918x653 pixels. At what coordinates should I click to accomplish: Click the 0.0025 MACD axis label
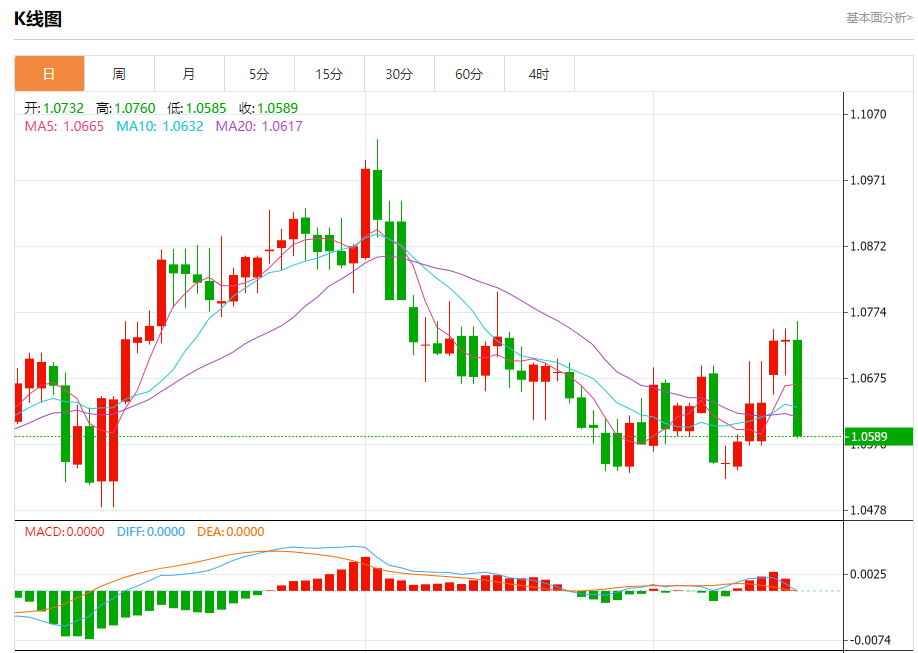click(868, 574)
